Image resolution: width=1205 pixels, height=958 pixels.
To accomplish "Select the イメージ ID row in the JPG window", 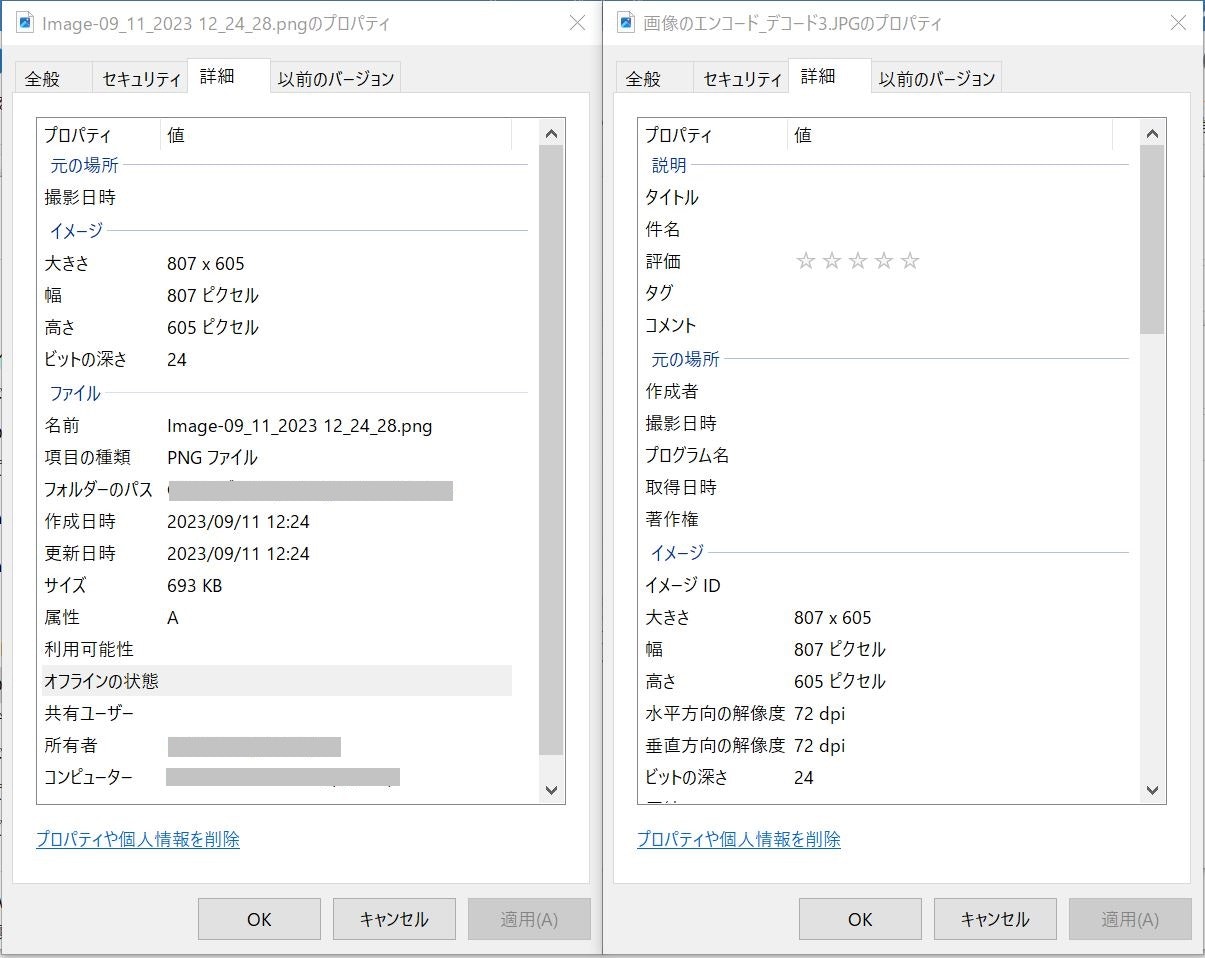I will [x=876, y=585].
